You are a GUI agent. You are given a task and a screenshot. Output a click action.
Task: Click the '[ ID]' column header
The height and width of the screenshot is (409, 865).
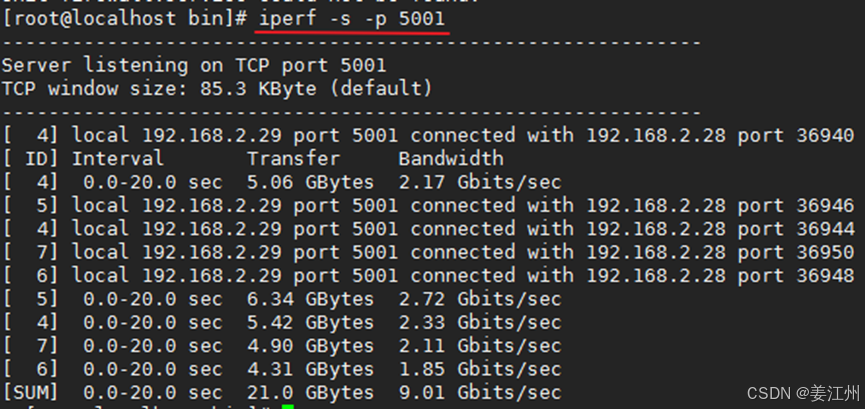30,159
